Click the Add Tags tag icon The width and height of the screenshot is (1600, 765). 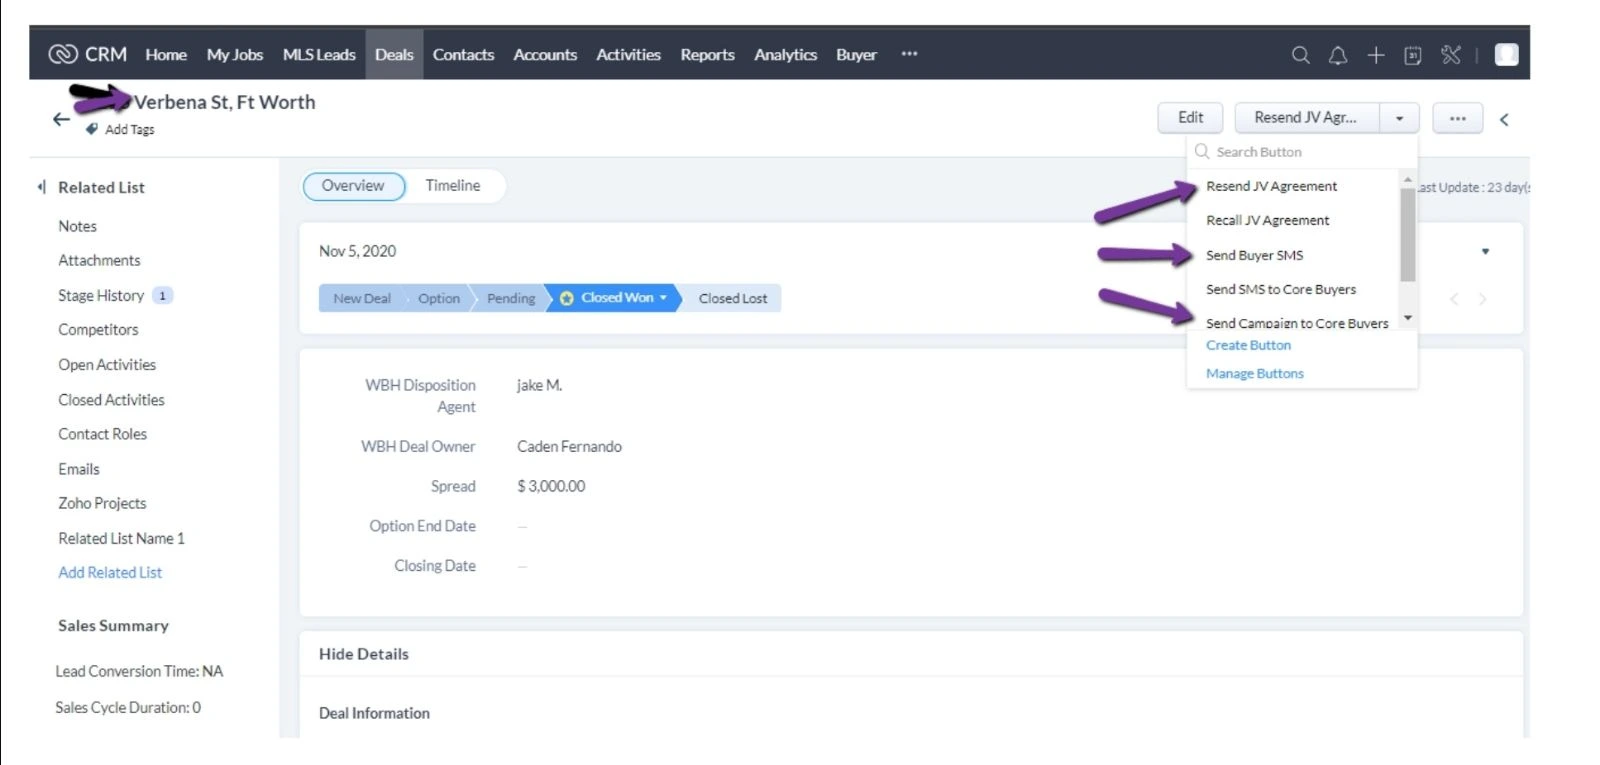(x=92, y=129)
